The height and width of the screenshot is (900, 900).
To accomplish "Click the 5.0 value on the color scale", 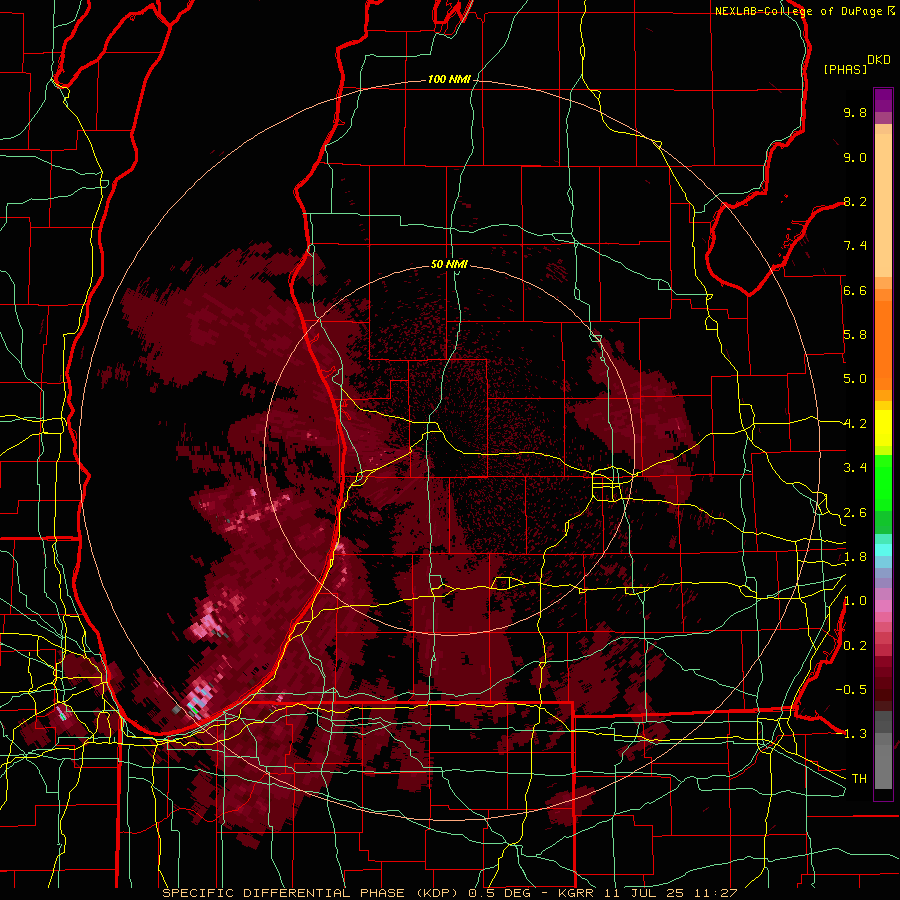I will [855, 379].
